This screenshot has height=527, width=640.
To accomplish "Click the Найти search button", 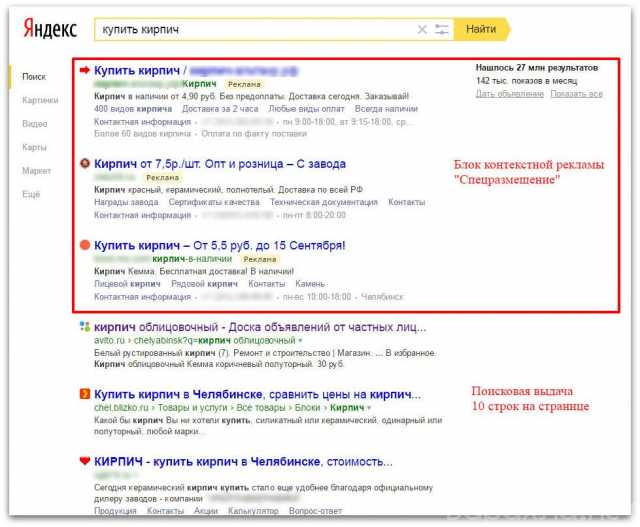I will coord(481,29).
